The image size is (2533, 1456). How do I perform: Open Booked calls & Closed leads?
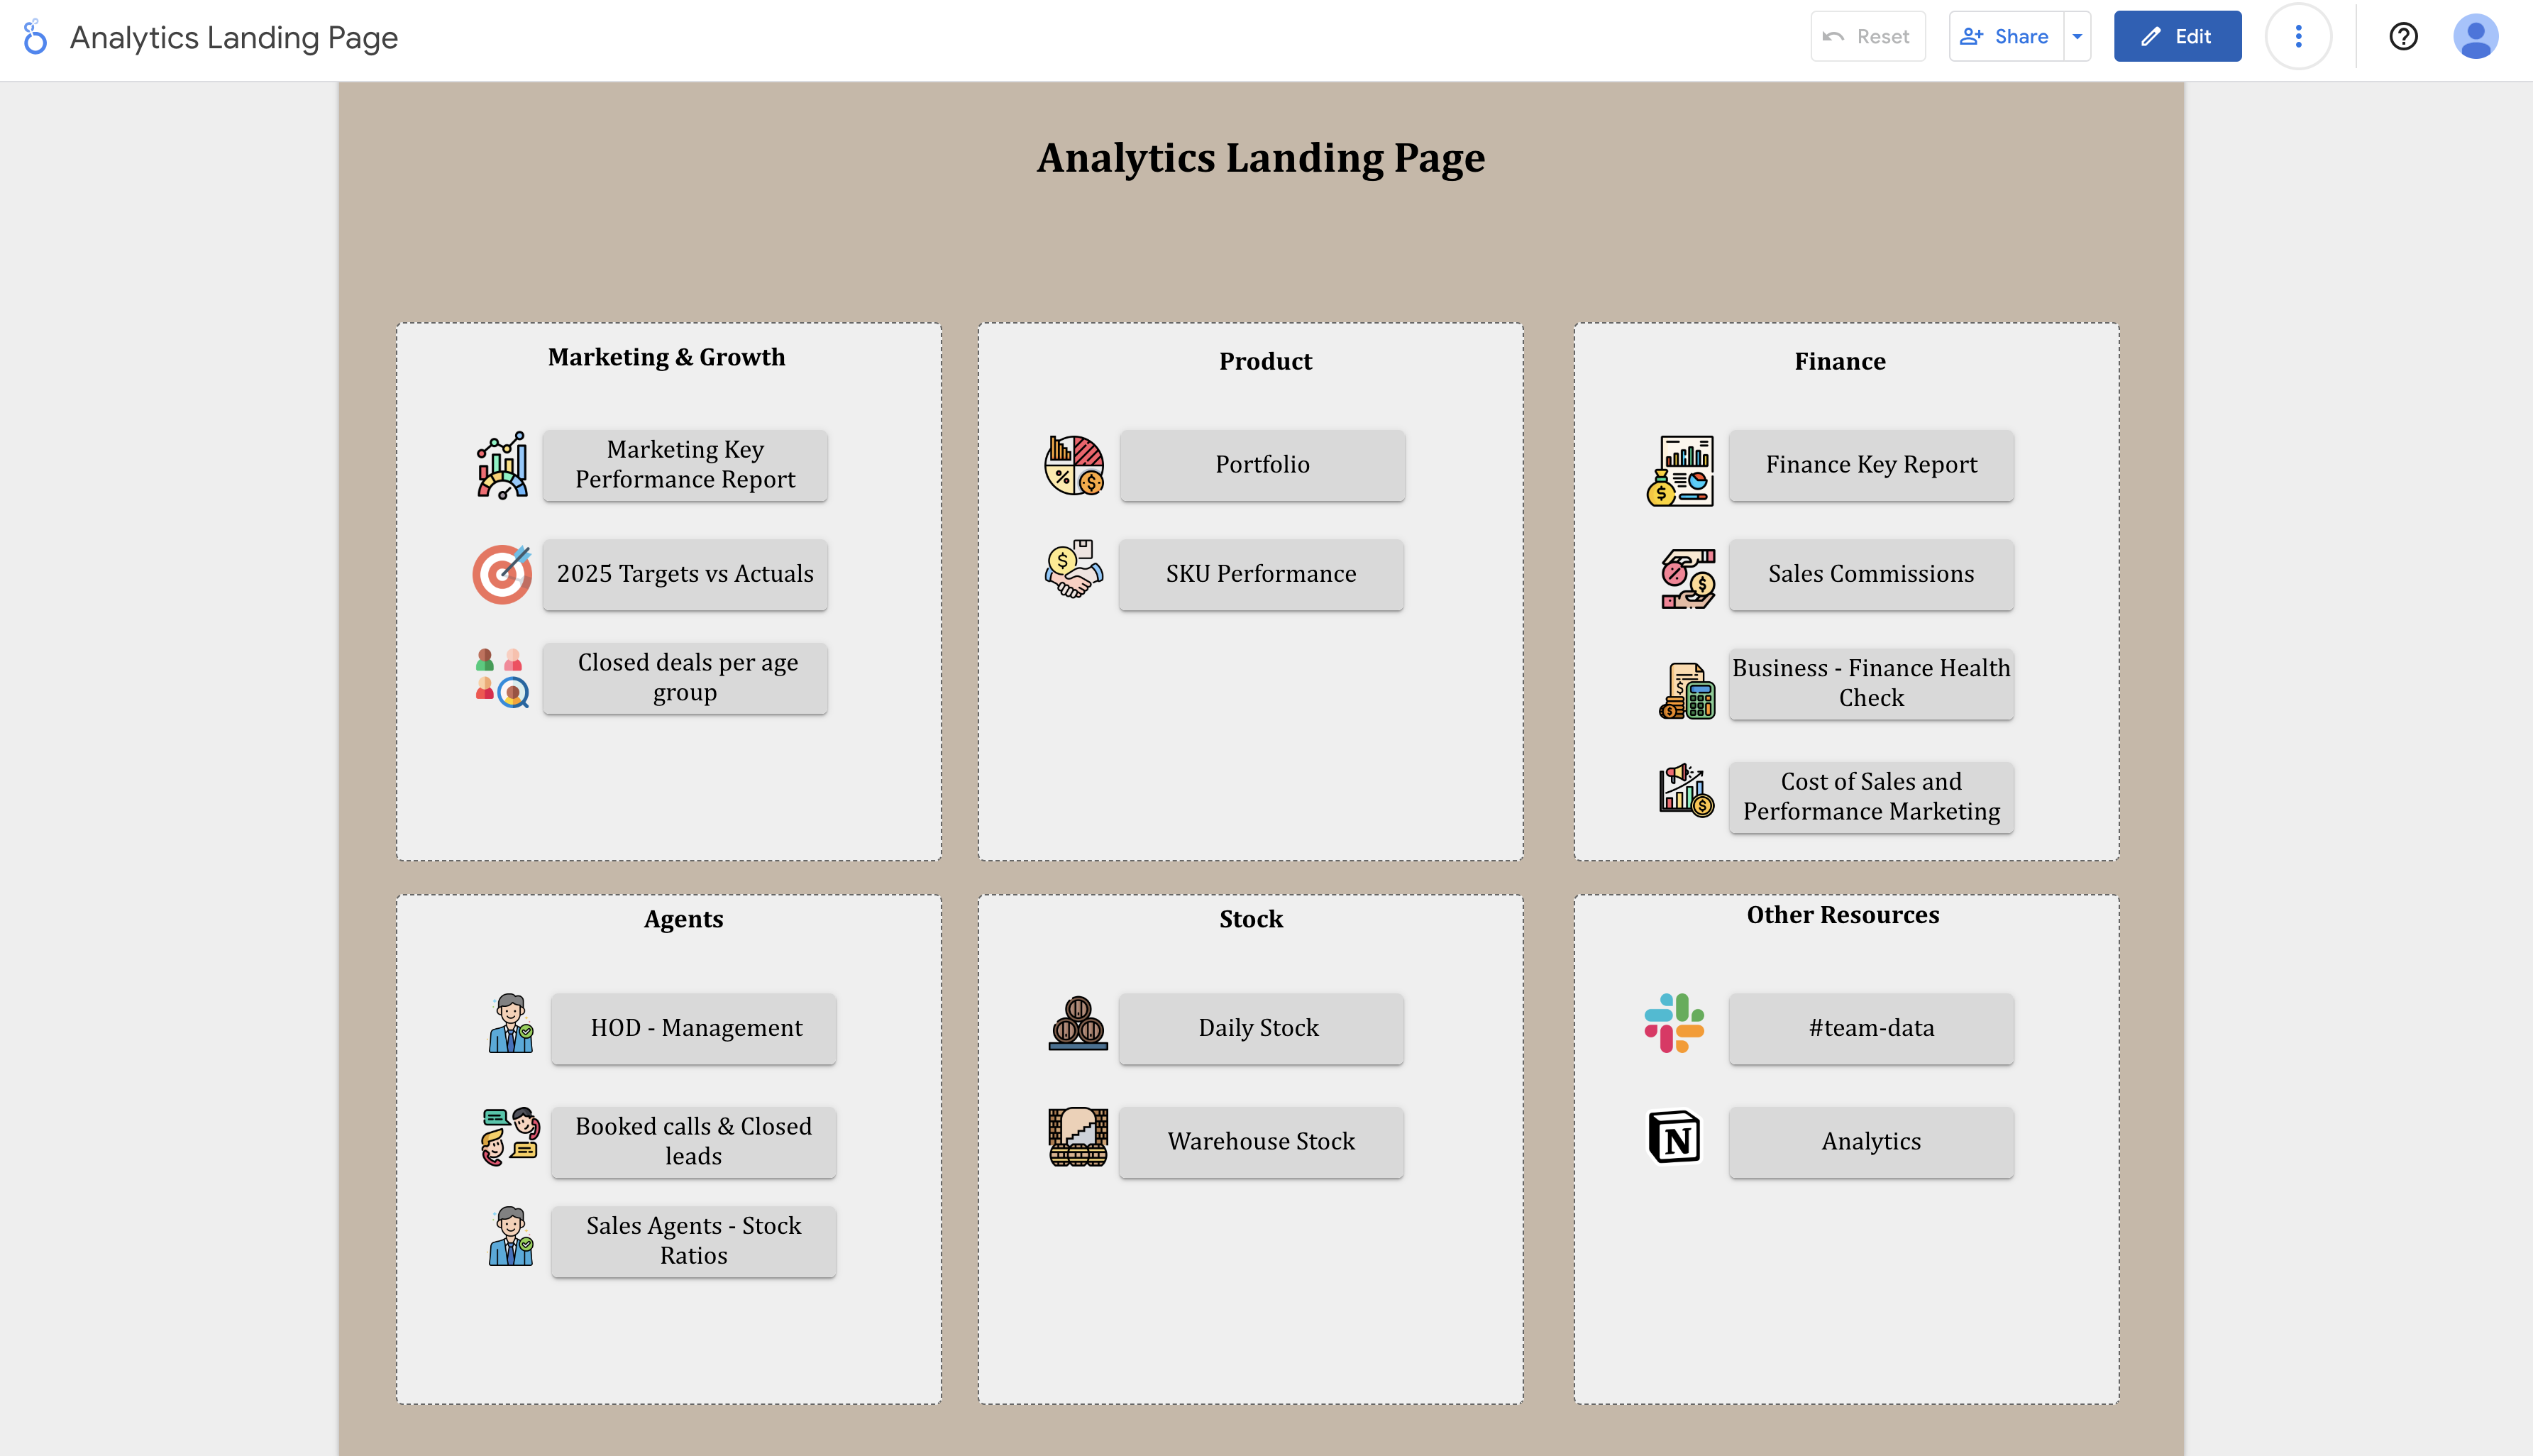pyautogui.click(x=693, y=1142)
